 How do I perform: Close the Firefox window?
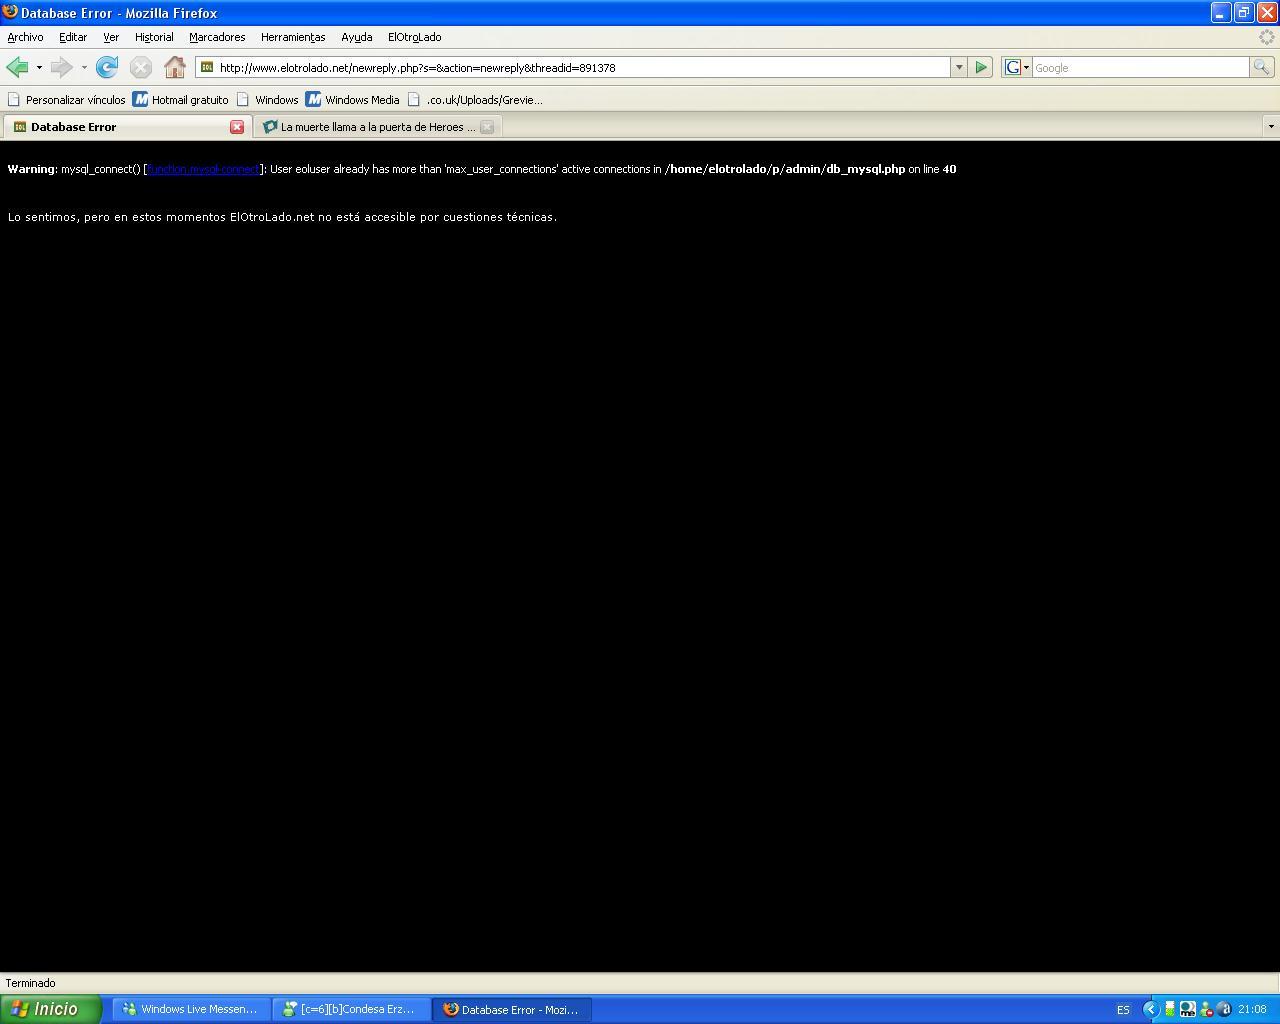click(x=1266, y=13)
